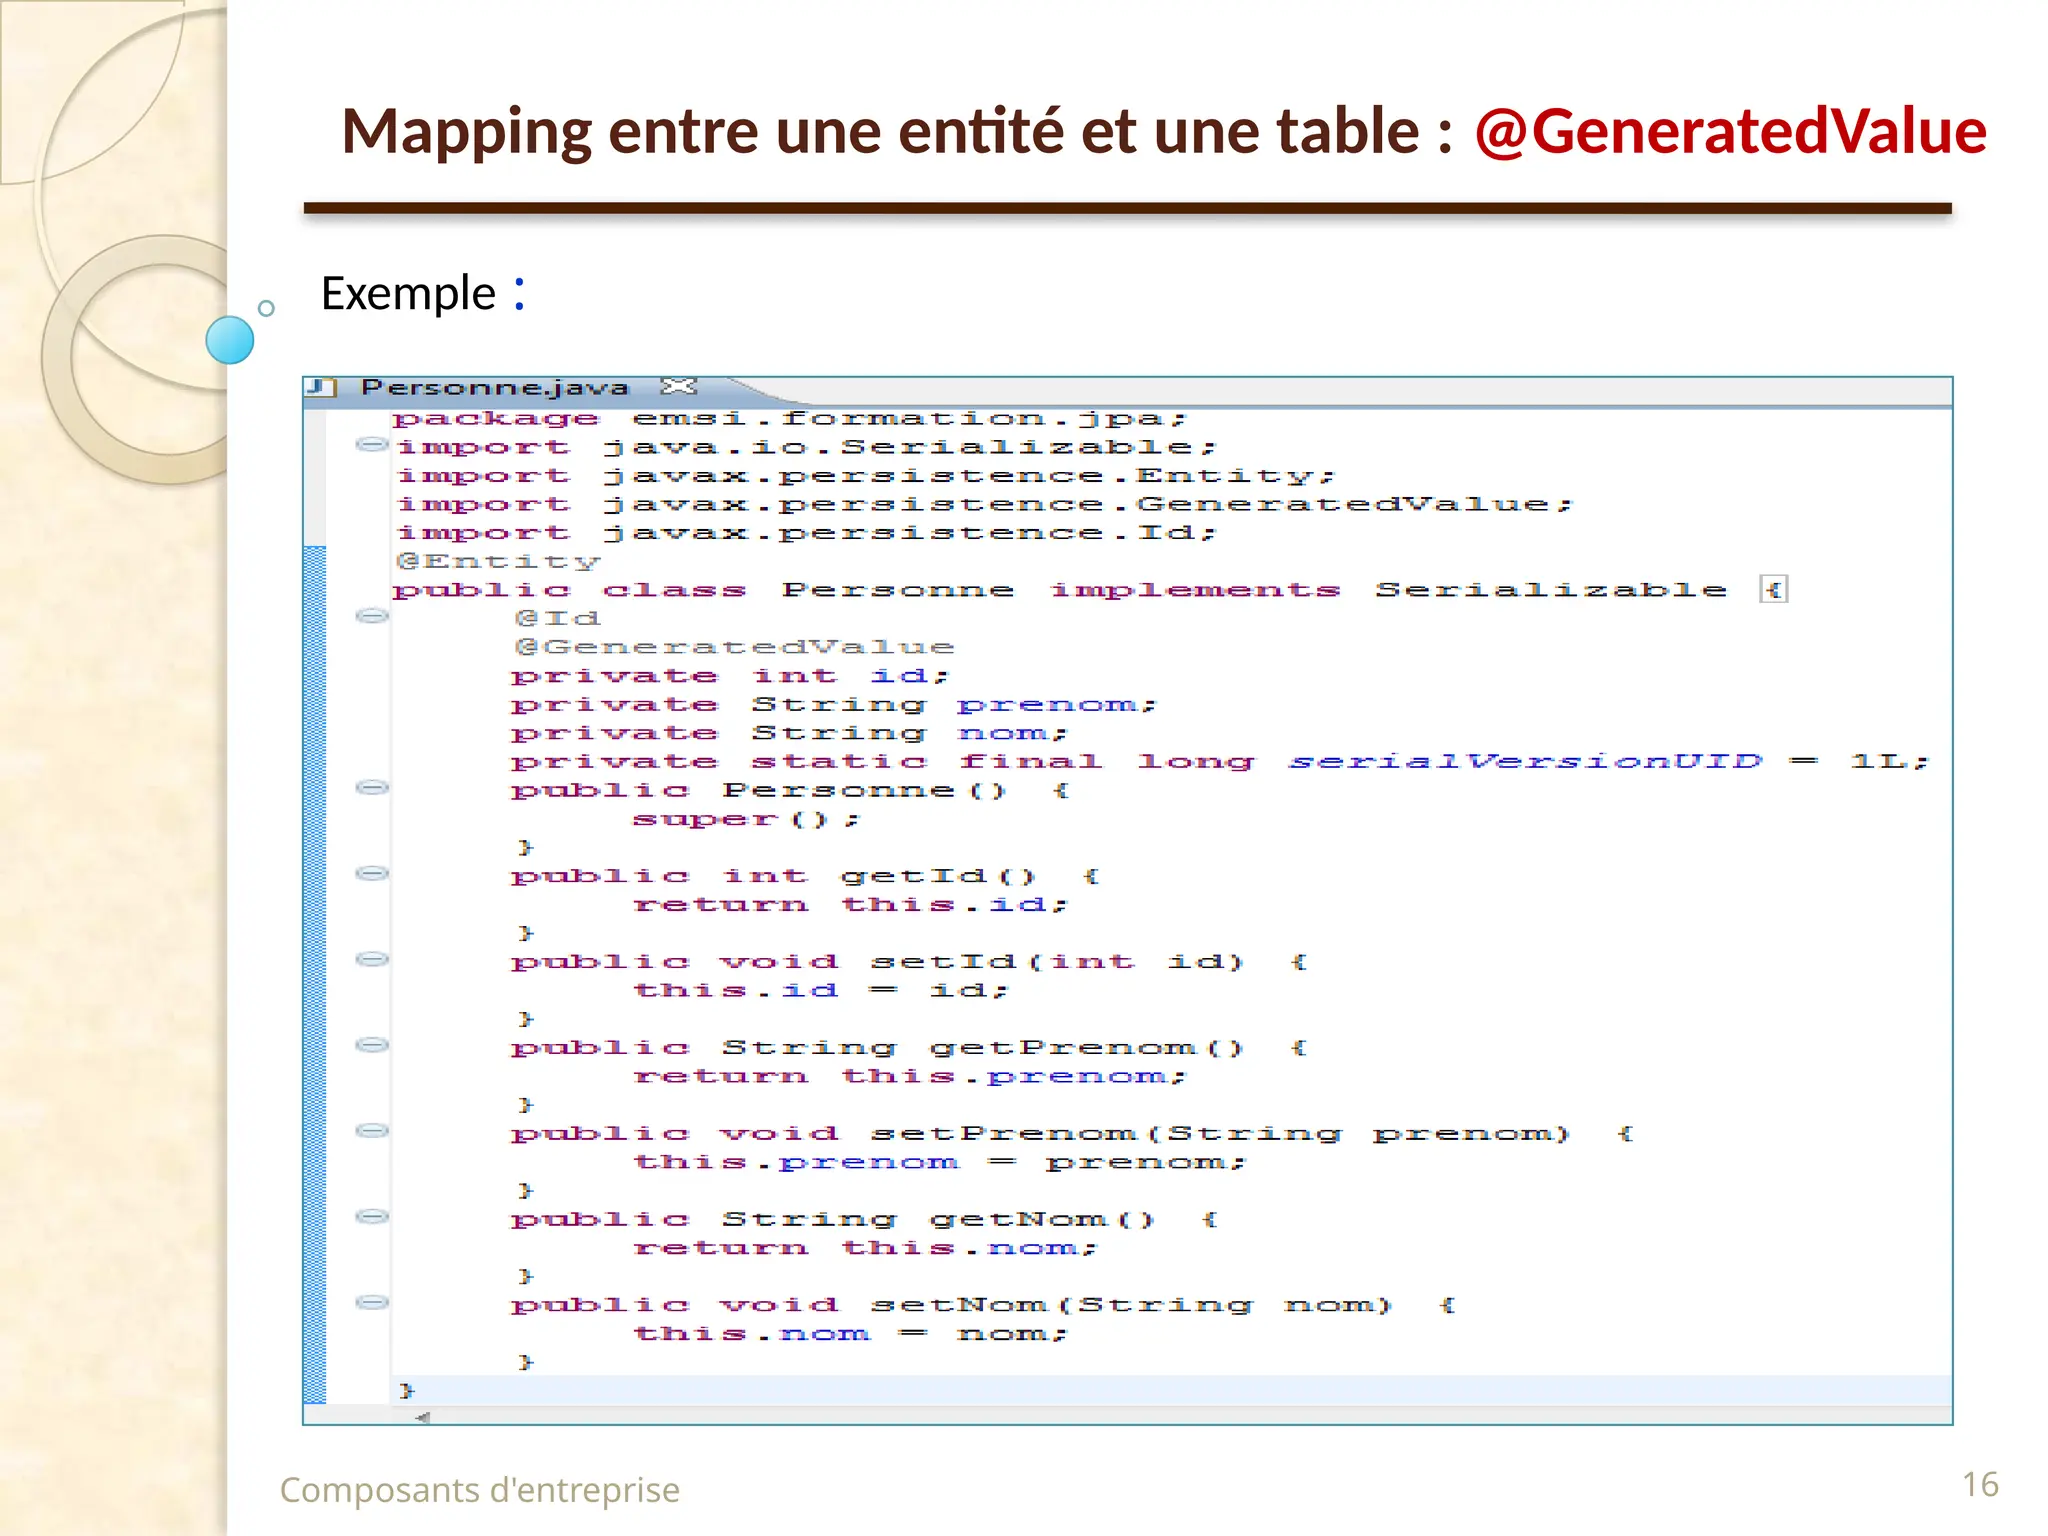Click the highlighted opening brace after Serializable
The image size is (2048, 1536).
point(1774,590)
